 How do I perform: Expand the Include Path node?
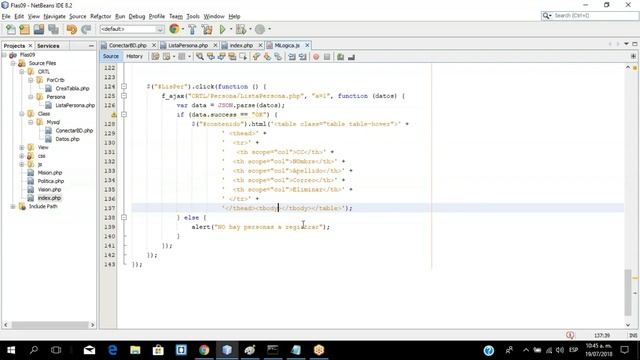[13, 207]
